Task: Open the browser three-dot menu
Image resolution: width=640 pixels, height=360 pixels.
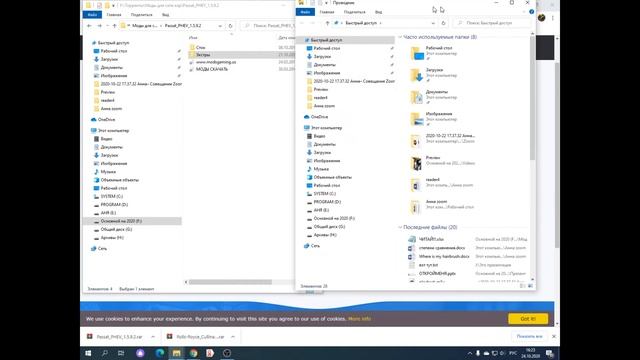Action: tap(553, 18)
